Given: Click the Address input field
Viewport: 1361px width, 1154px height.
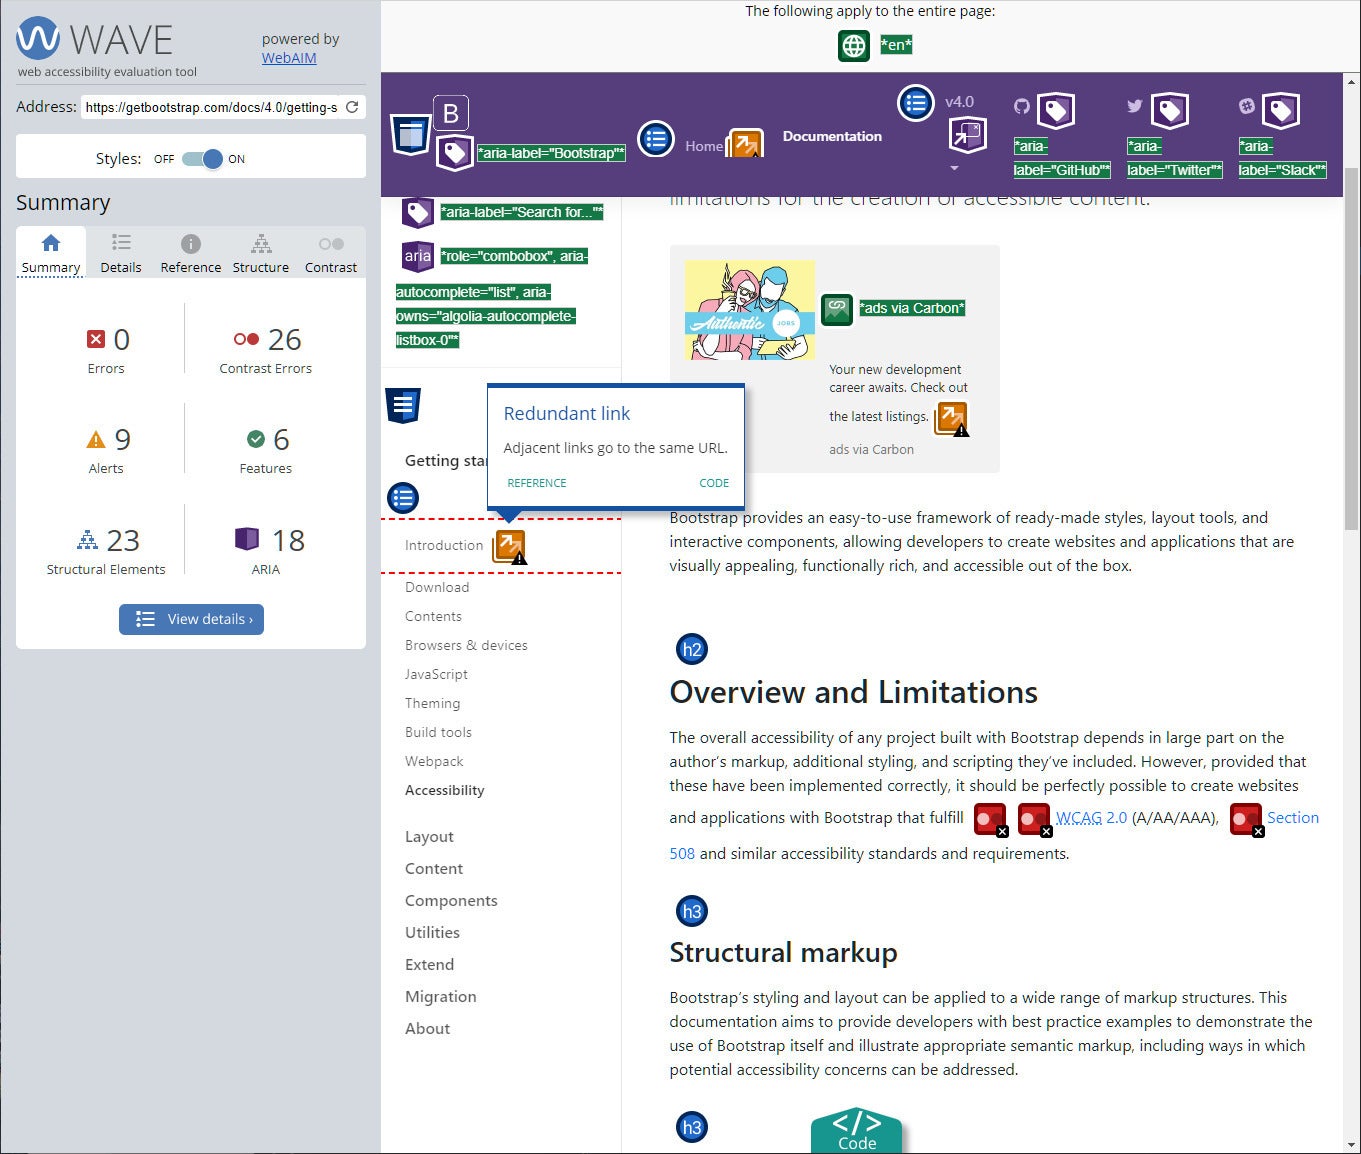Looking at the screenshot, I should [x=210, y=107].
